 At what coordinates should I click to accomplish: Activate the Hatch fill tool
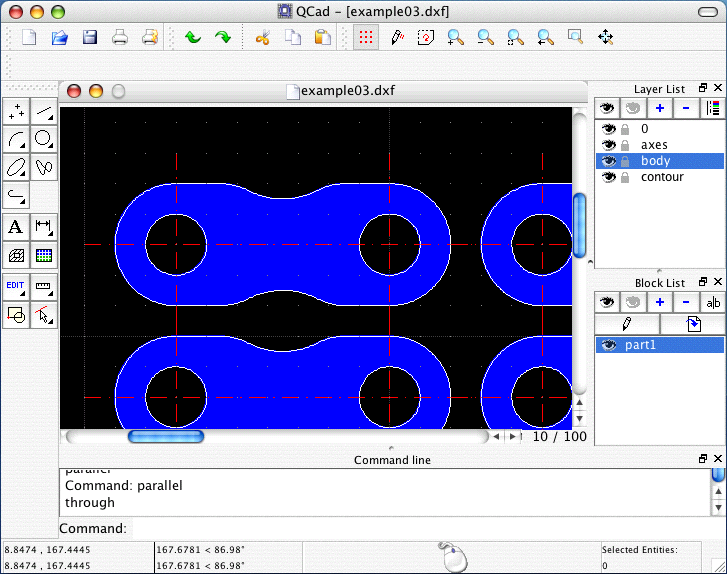[16, 255]
